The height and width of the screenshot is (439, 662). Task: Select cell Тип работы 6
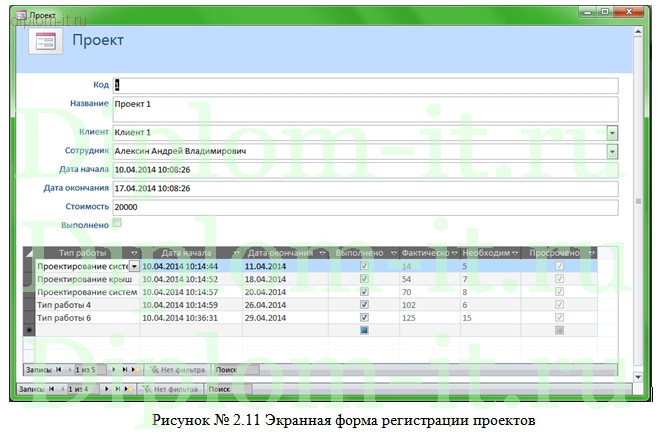click(87, 317)
